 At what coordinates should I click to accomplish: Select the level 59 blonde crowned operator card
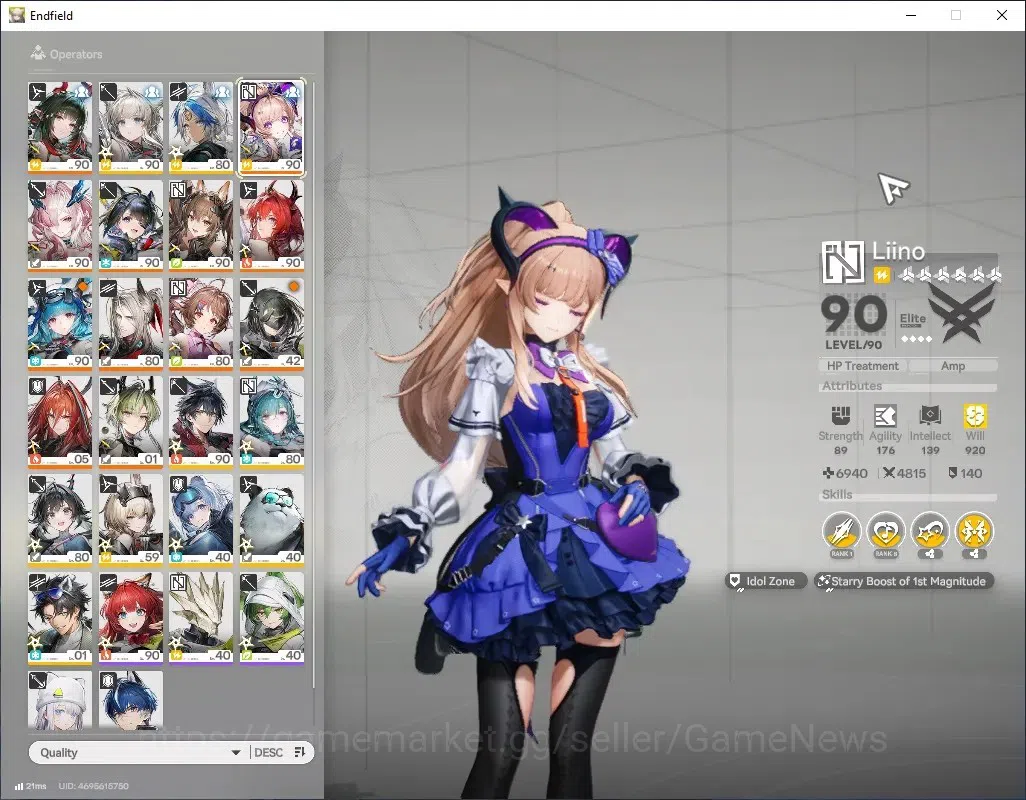(130, 520)
